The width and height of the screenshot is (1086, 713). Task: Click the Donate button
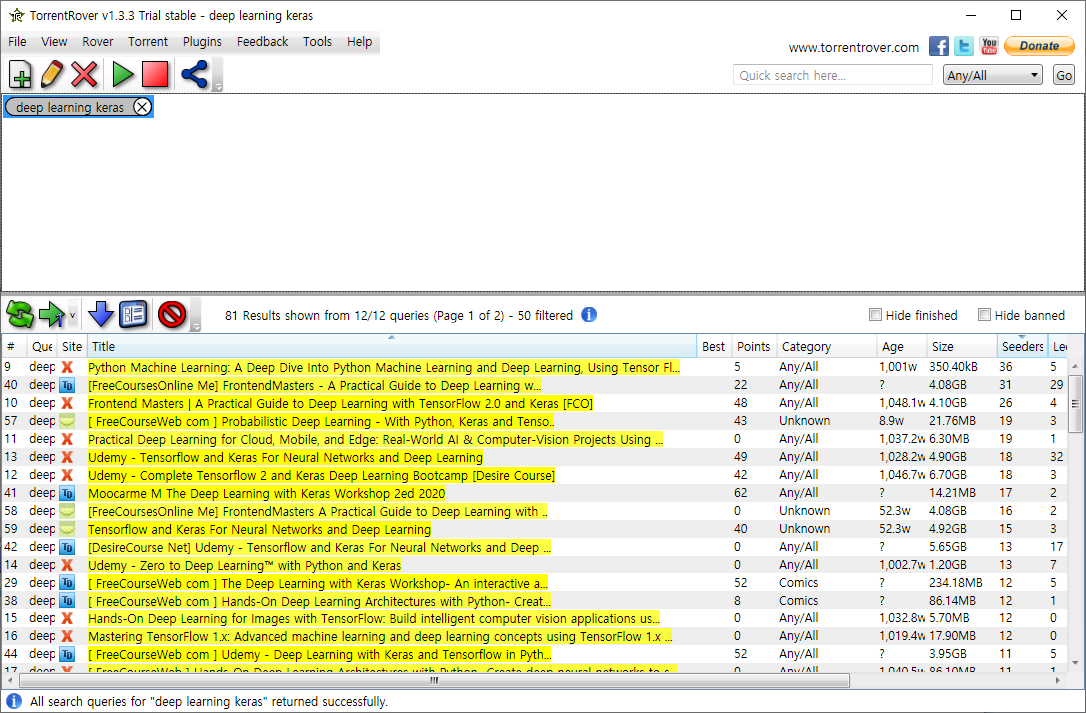pyautogui.click(x=1039, y=46)
